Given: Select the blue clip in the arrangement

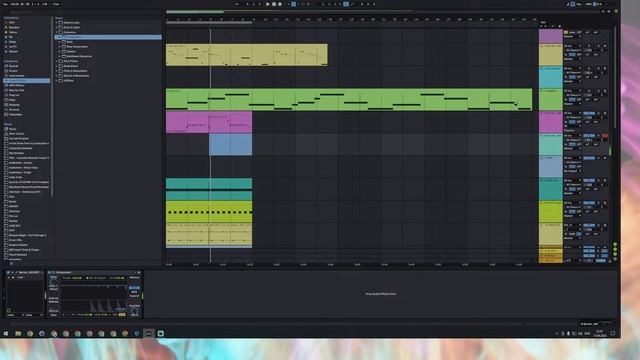Looking at the screenshot, I should 230,144.
